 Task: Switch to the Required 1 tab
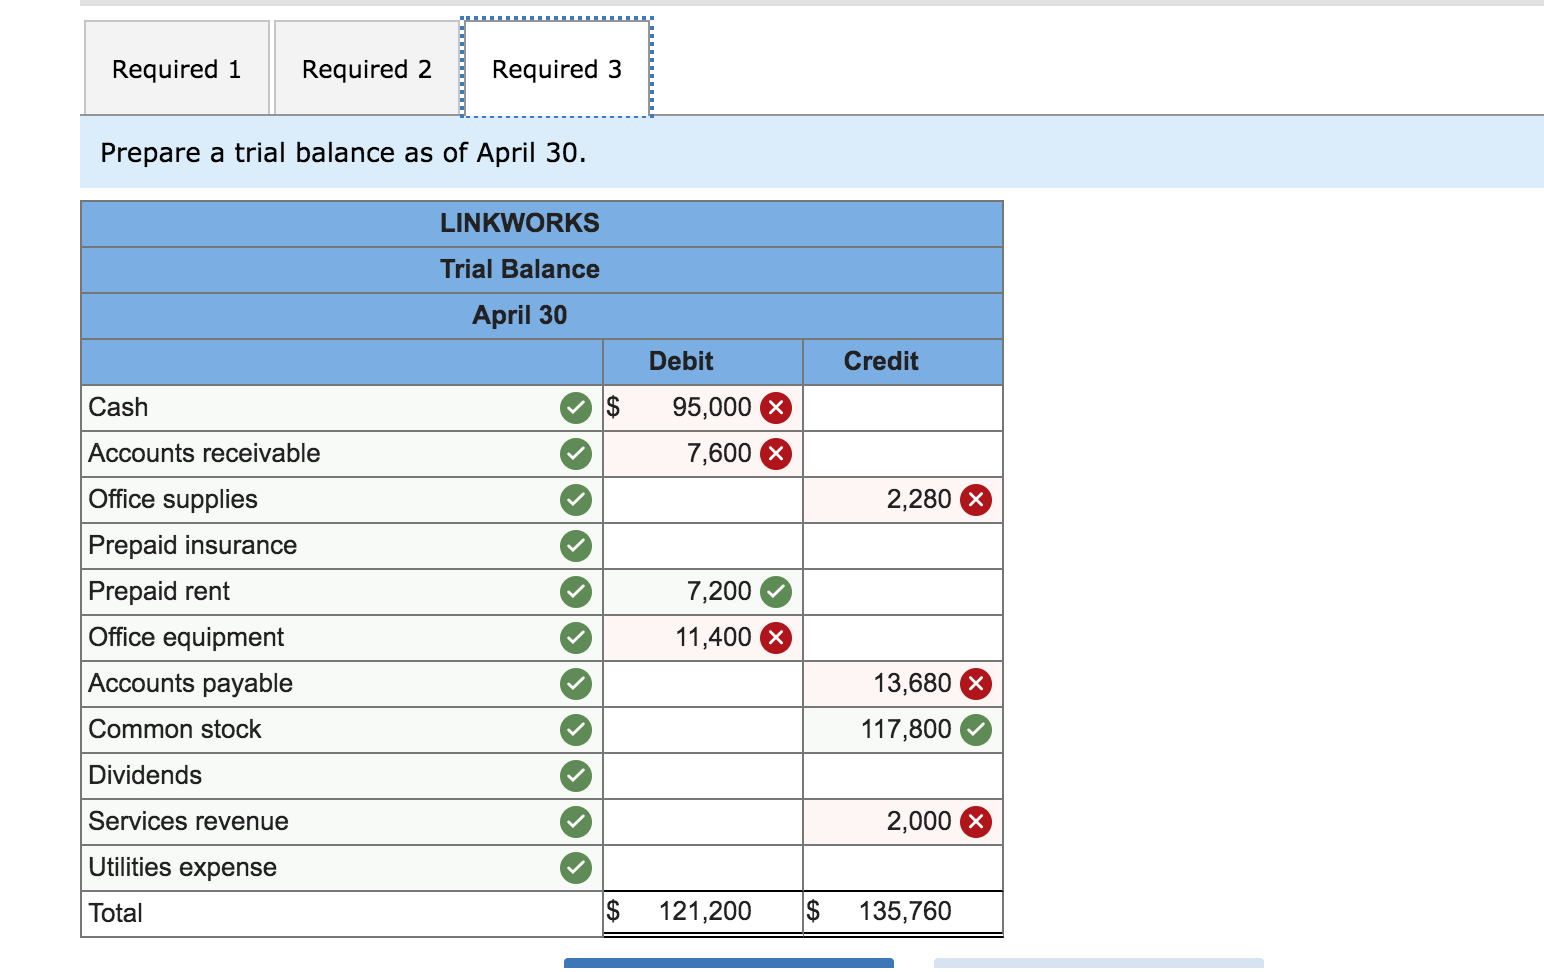pyautogui.click(x=177, y=68)
